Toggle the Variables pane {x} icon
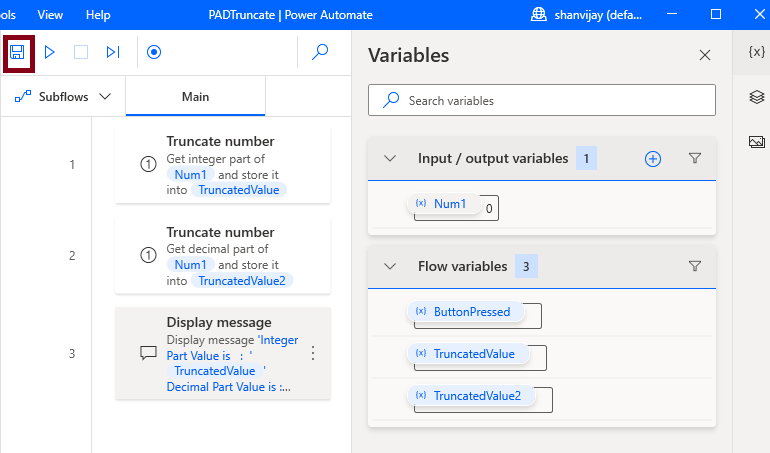Viewport: 770px width, 453px height. pyautogui.click(x=756, y=52)
